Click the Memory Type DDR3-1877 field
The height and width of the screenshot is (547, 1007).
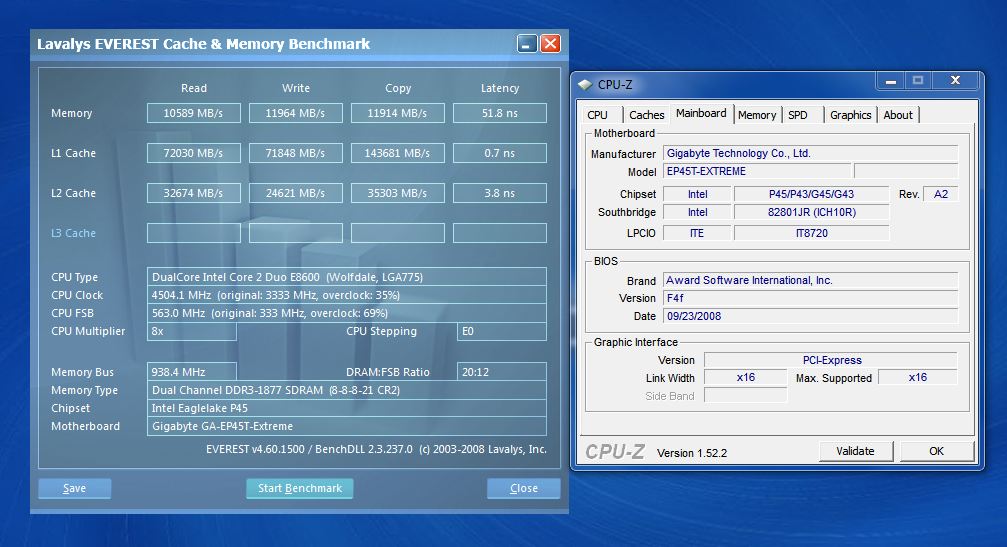click(x=347, y=390)
